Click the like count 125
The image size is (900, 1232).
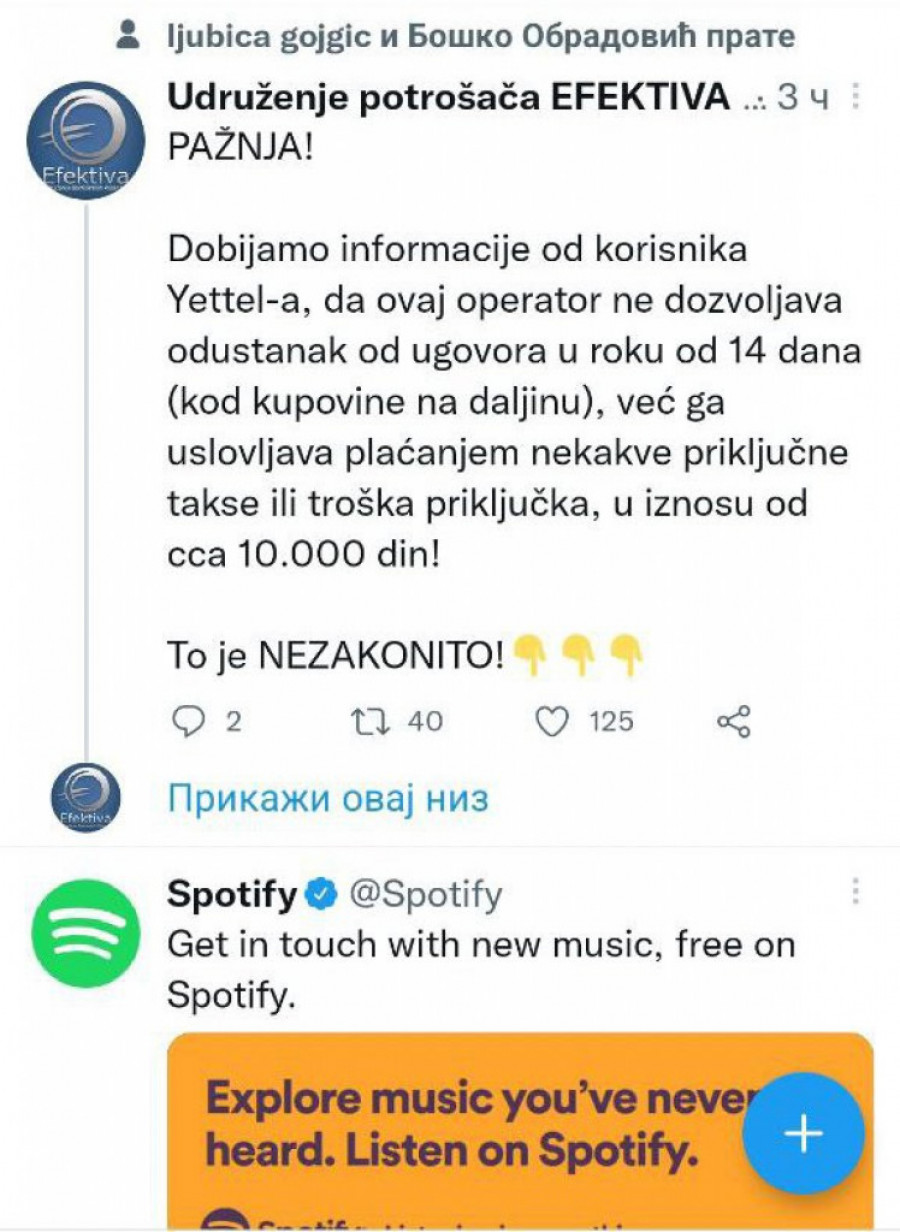pos(610,721)
